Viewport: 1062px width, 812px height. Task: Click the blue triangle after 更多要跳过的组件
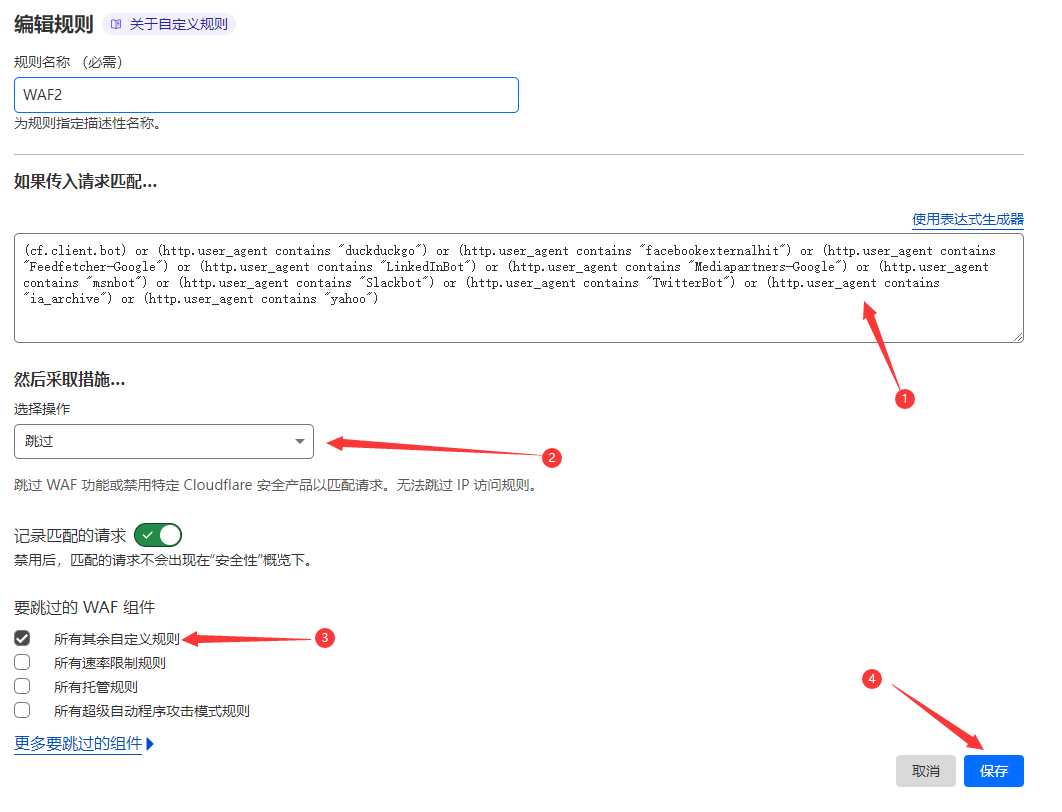(150, 744)
